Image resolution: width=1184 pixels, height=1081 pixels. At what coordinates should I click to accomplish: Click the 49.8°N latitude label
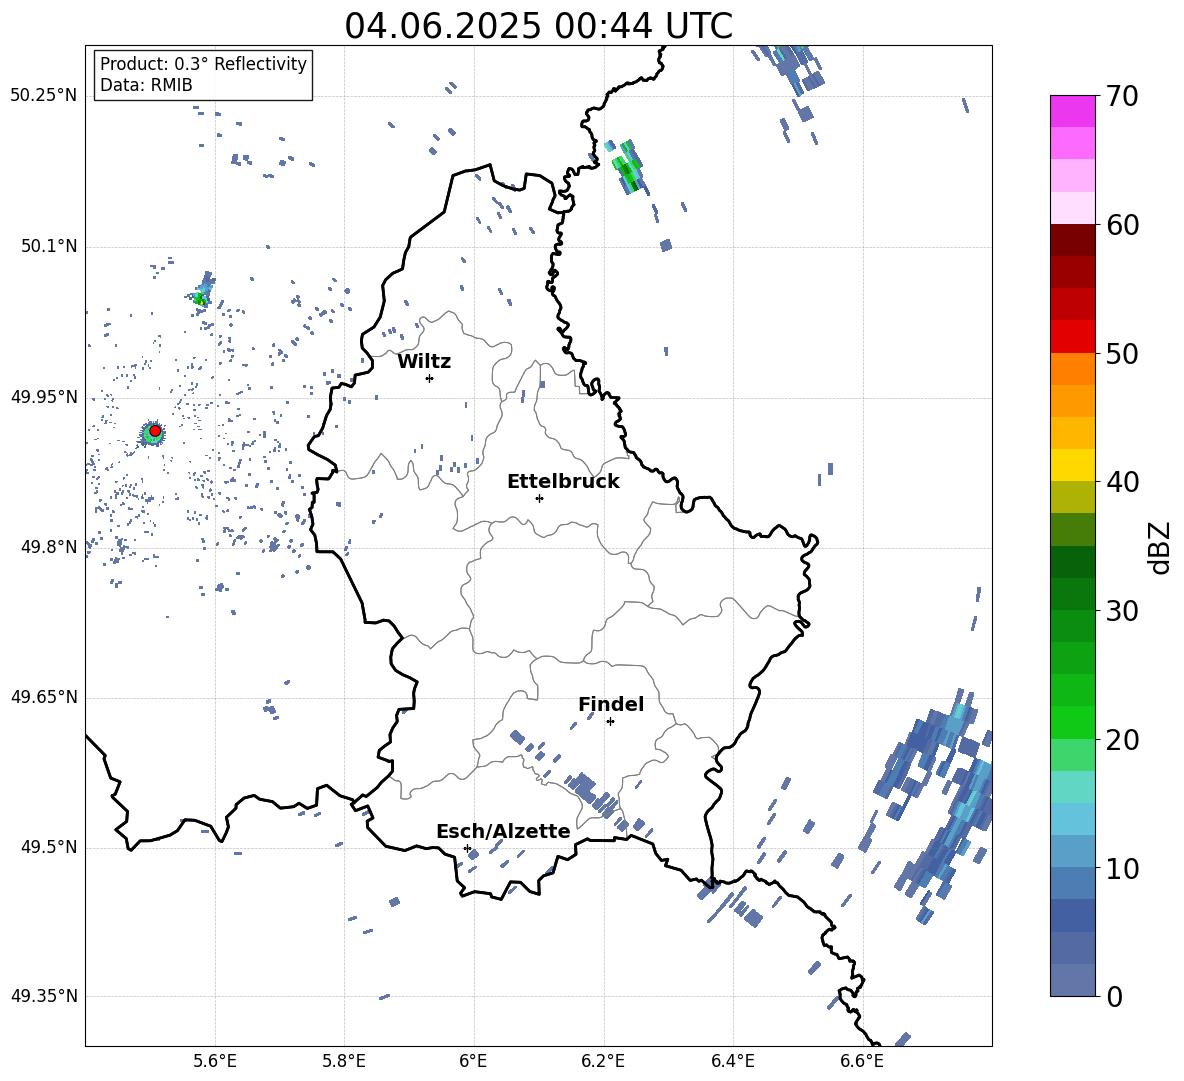(x=48, y=547)
